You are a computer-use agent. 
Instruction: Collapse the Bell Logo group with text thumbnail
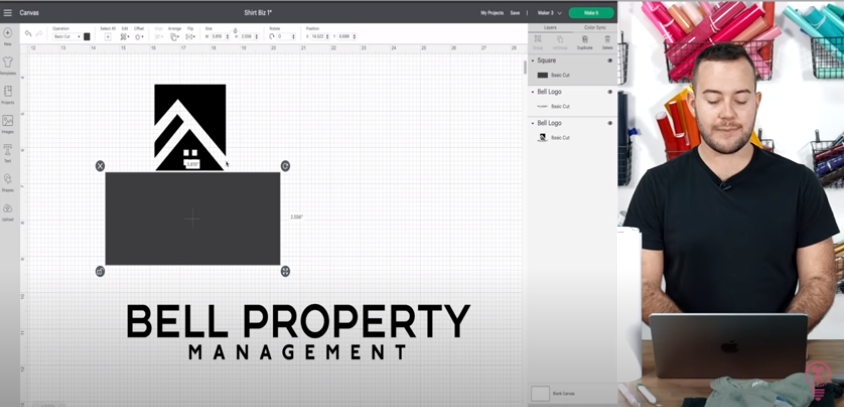point(533,92)
